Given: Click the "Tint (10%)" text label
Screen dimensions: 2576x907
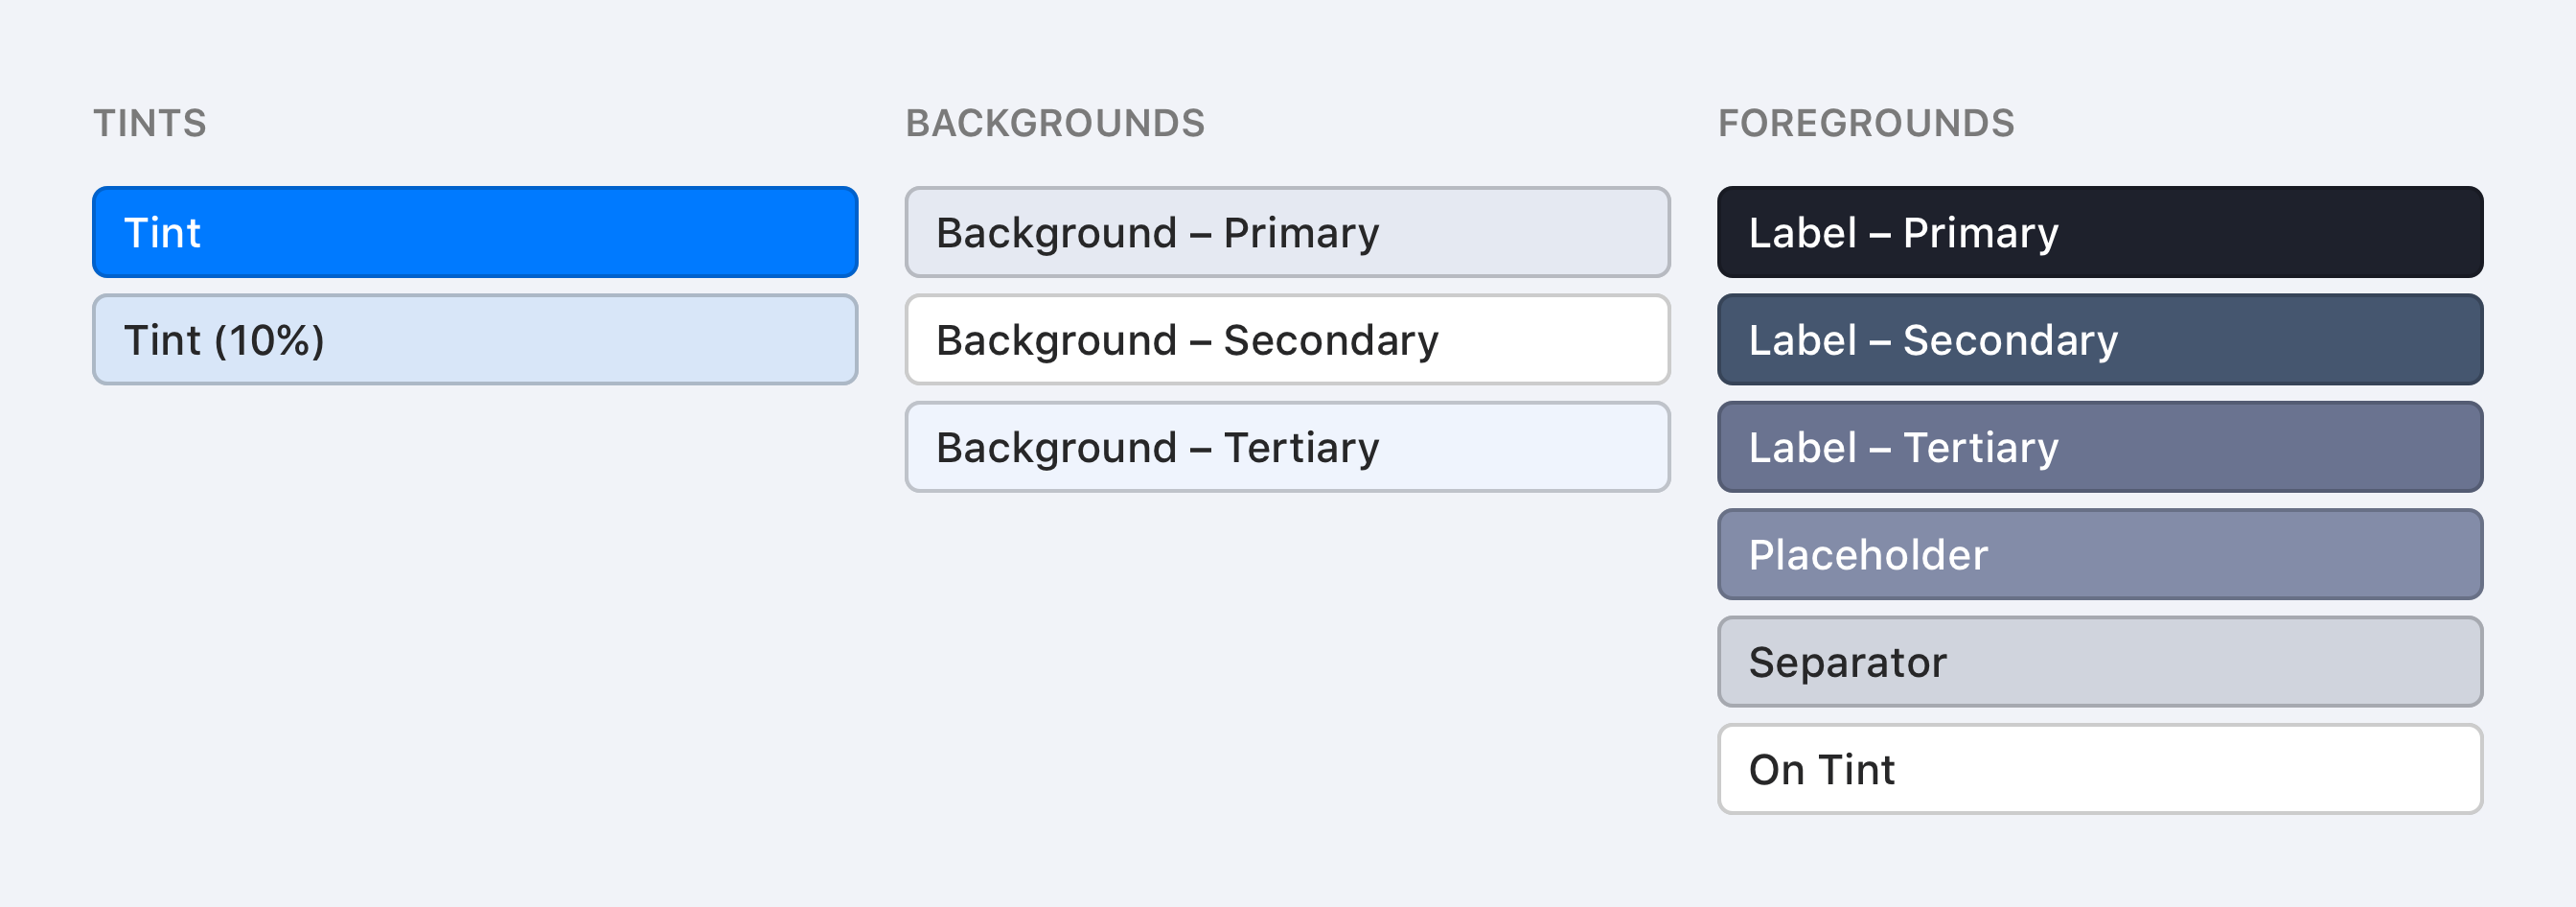Looking at the screenshot, I should click(x=224, y=340).
